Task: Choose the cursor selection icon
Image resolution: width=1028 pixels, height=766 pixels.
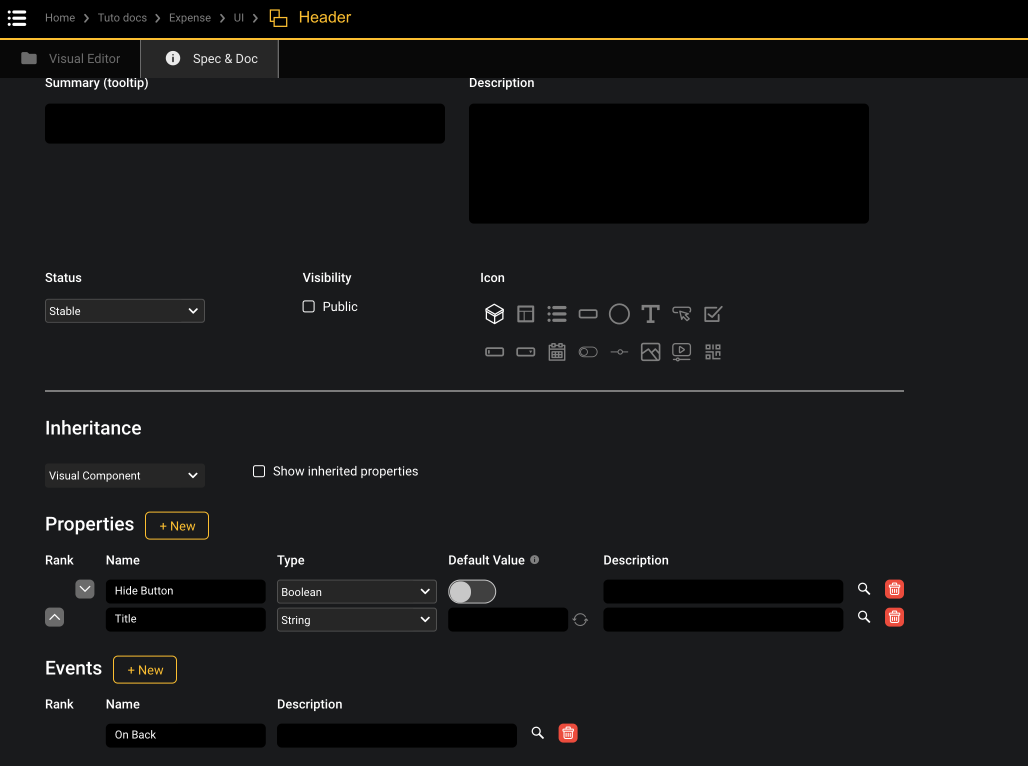Action: [x=681, y=313]
